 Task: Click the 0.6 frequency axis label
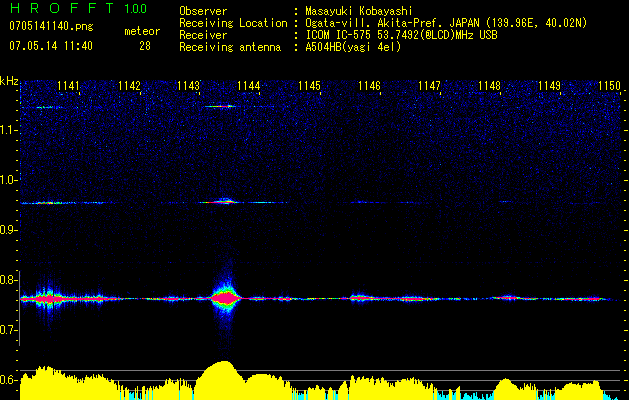click(9, 380)
